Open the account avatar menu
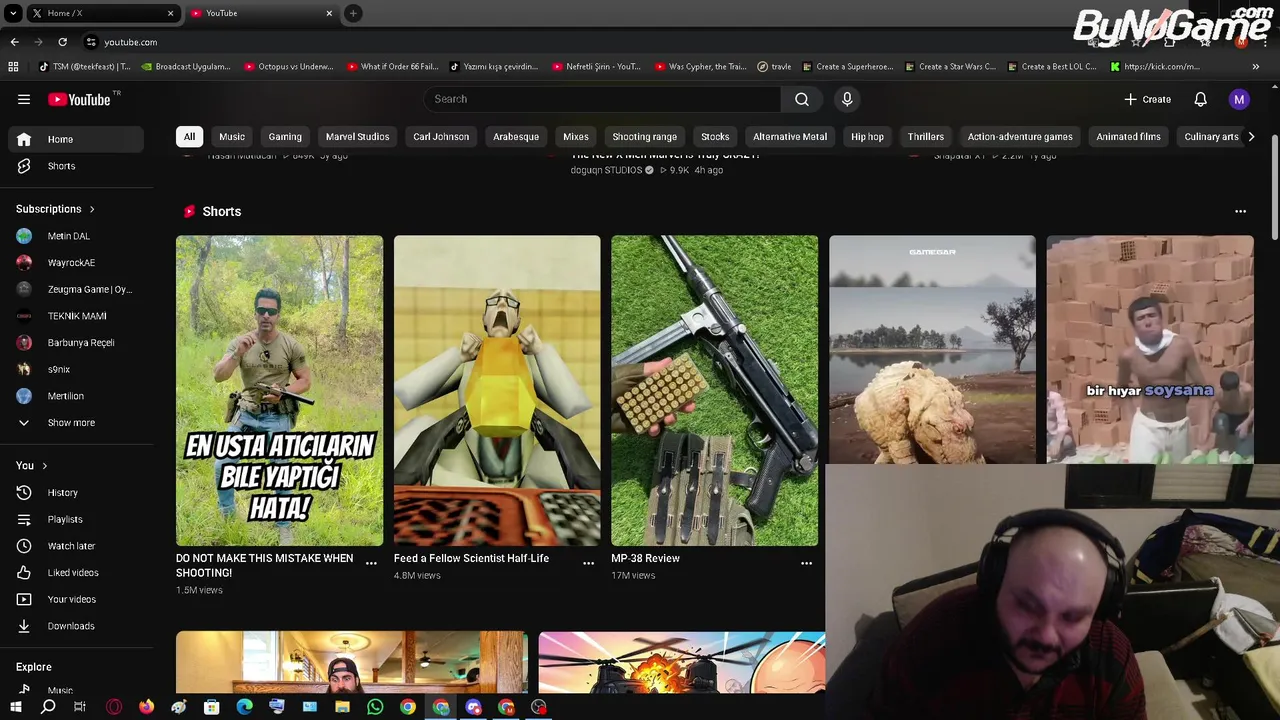The image size is (1280, 720). click(1239, 99)
